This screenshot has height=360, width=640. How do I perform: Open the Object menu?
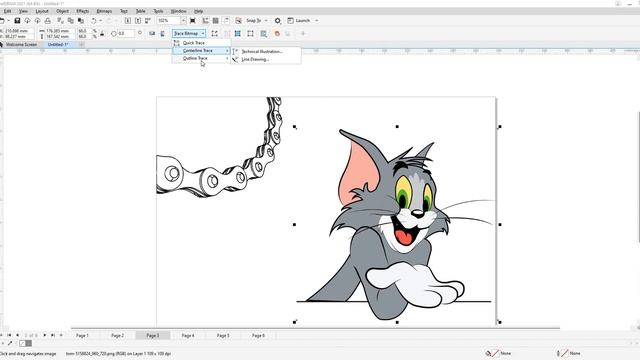pyautogui.click(x=62, y=11)
